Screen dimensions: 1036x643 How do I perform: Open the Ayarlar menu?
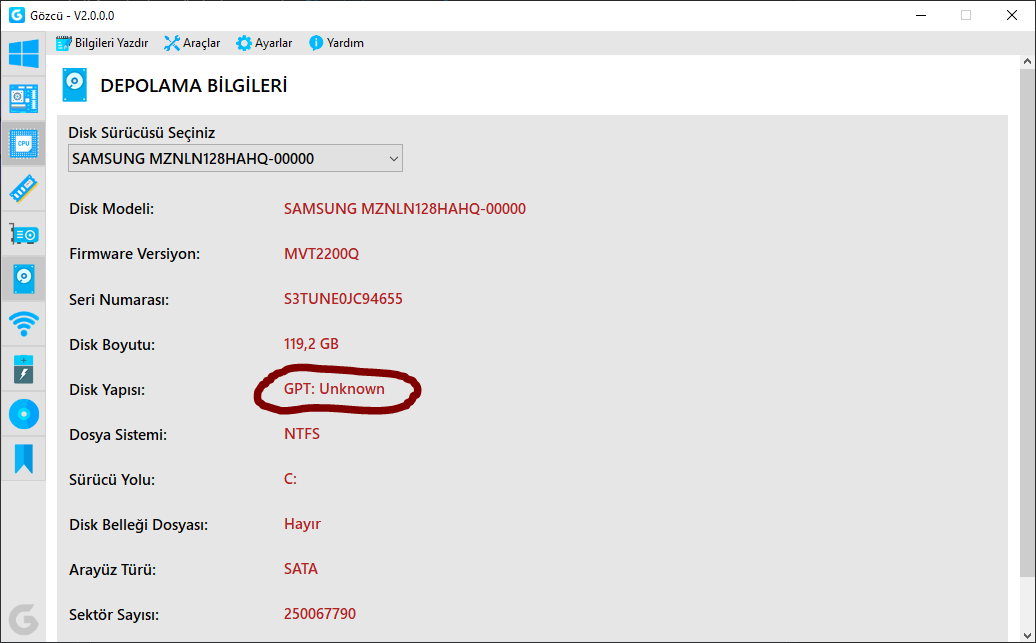tap(264, 43)
